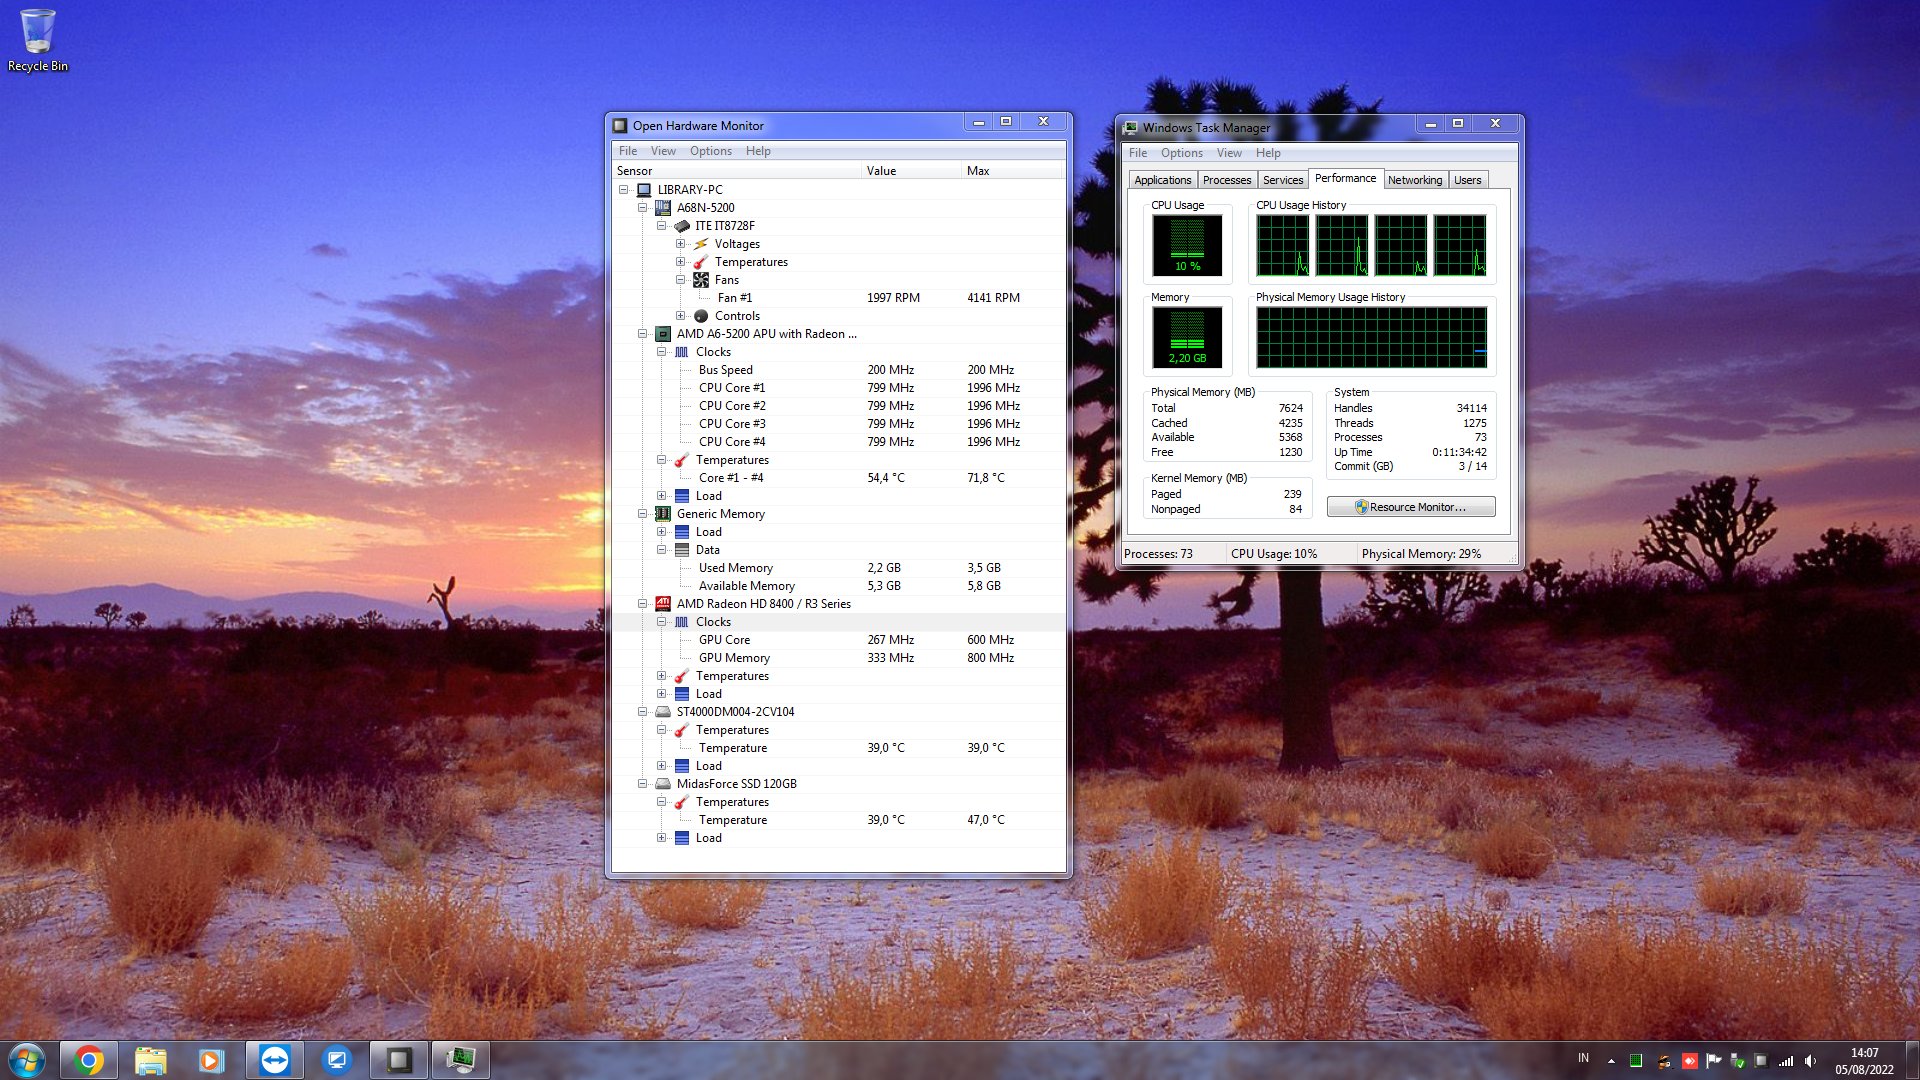
Task: Select the CPU Core #3 row
Action: click(x=838, y=424)
